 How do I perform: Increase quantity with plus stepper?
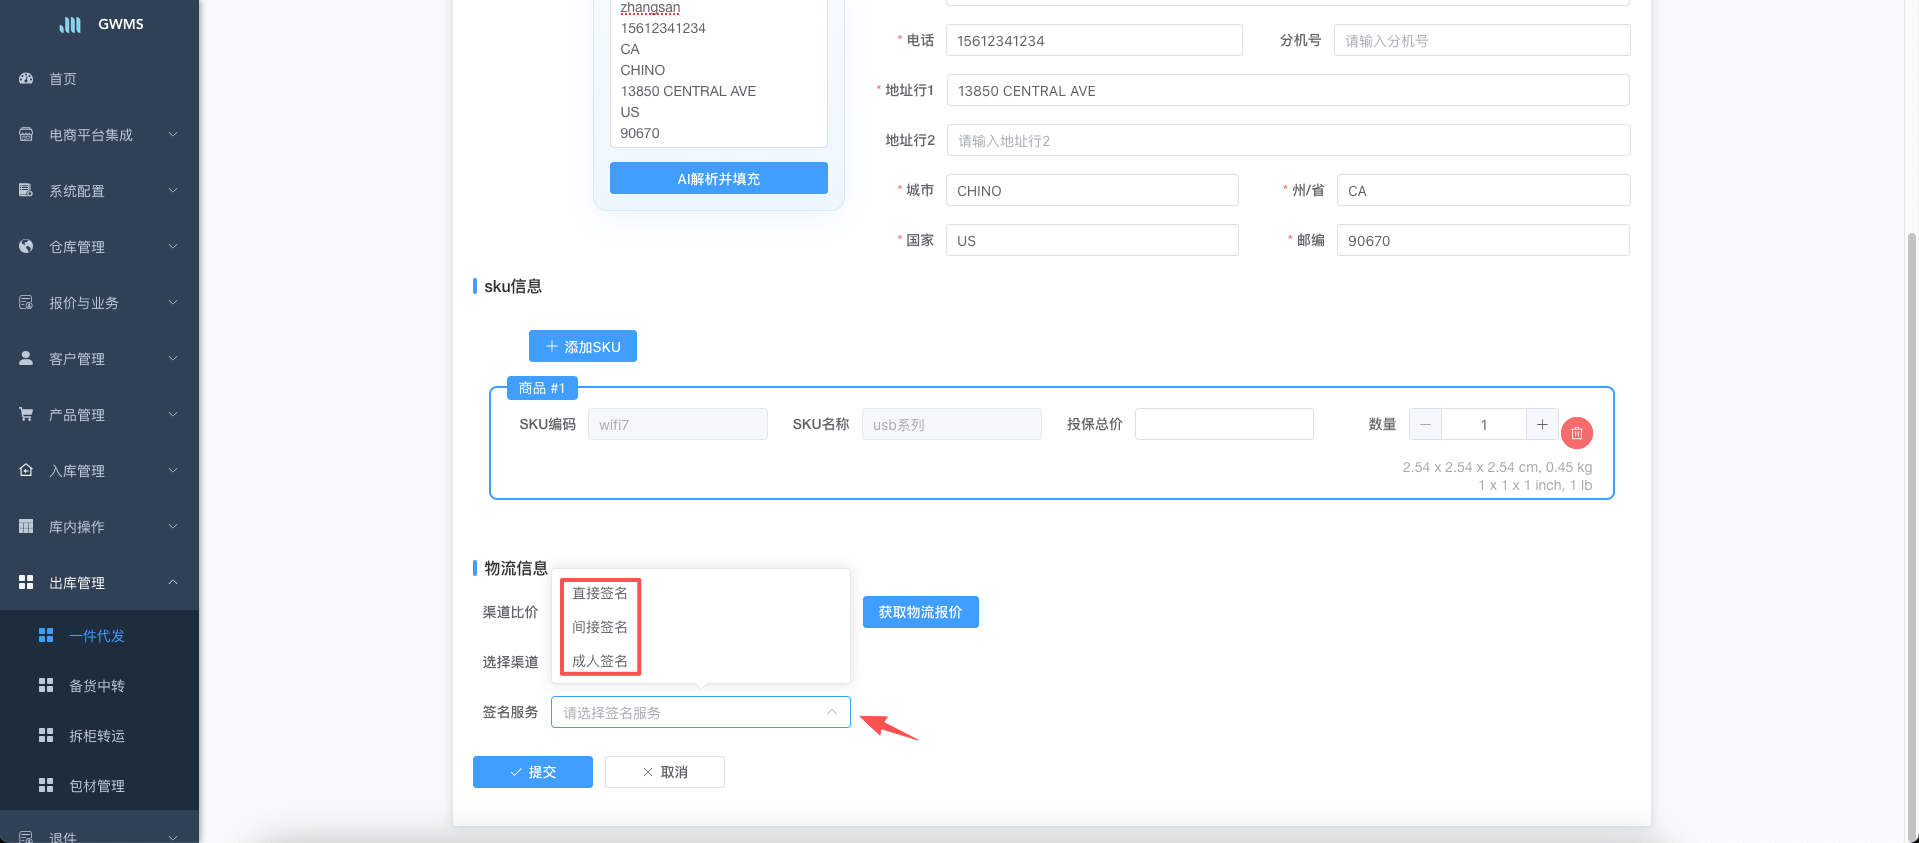1542,424
